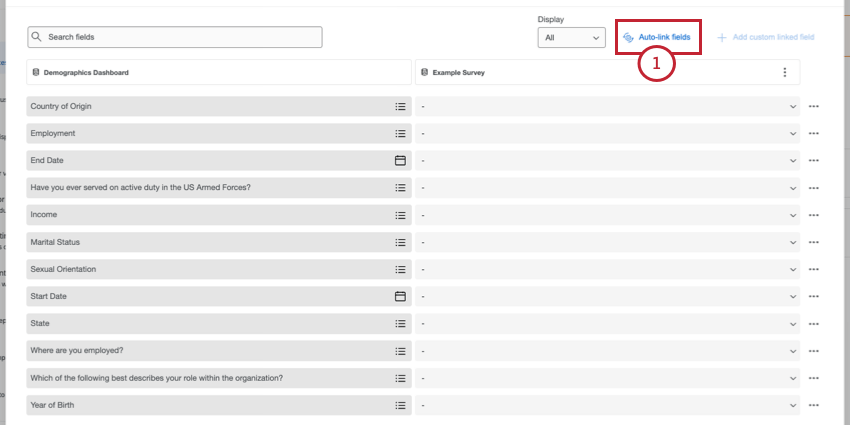Select the Demographics Dashboard column header
The height and width of the screenshot is (425, 850).
pos(218,72)
